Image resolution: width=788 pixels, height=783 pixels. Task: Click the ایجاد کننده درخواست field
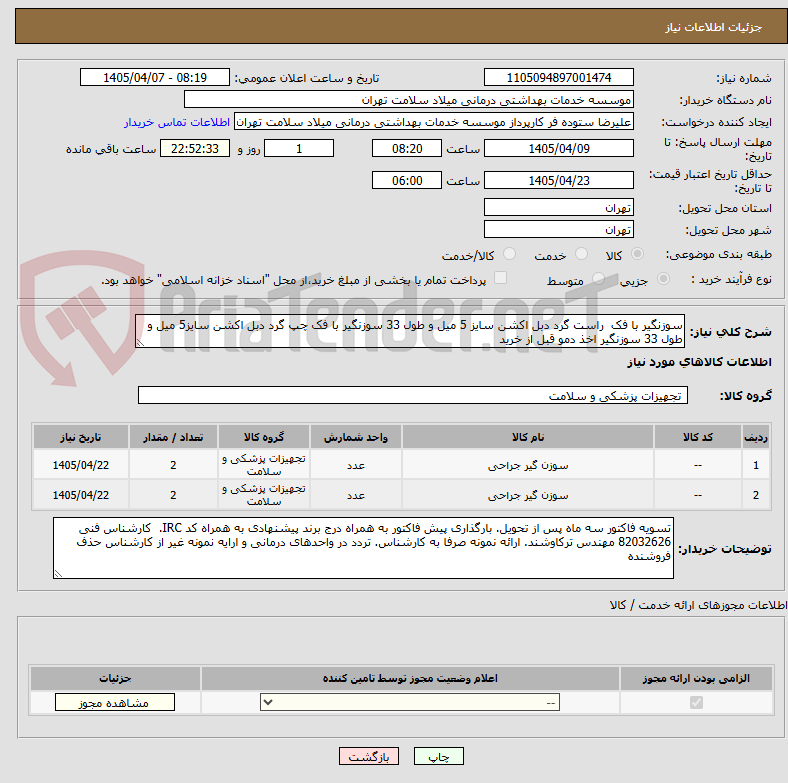pyautogui.click(x=434, y=122)
